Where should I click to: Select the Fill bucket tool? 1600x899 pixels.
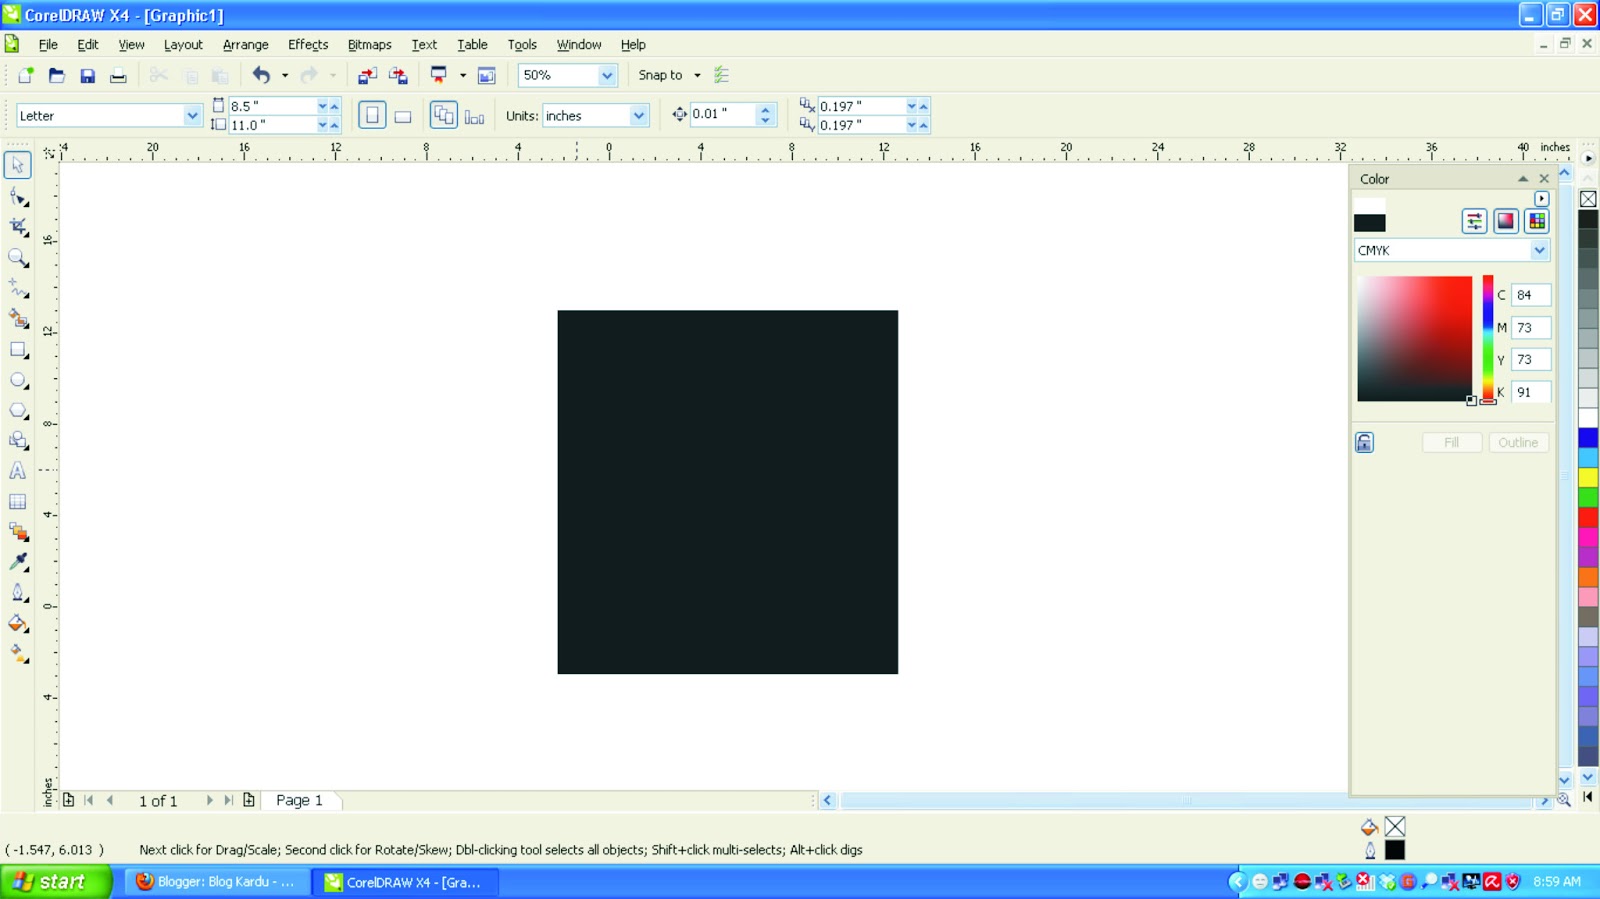18,623
